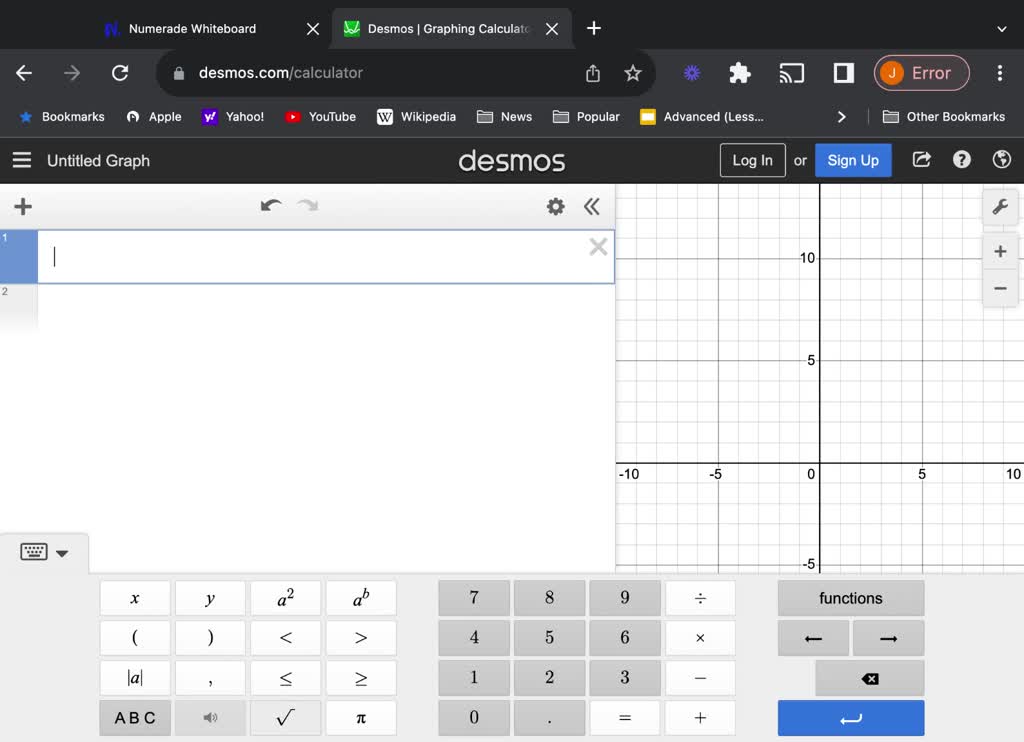This screenshot has width=1024, height=742.
Task: Toggle keypad audio speaker key
Action: (210, 718)
